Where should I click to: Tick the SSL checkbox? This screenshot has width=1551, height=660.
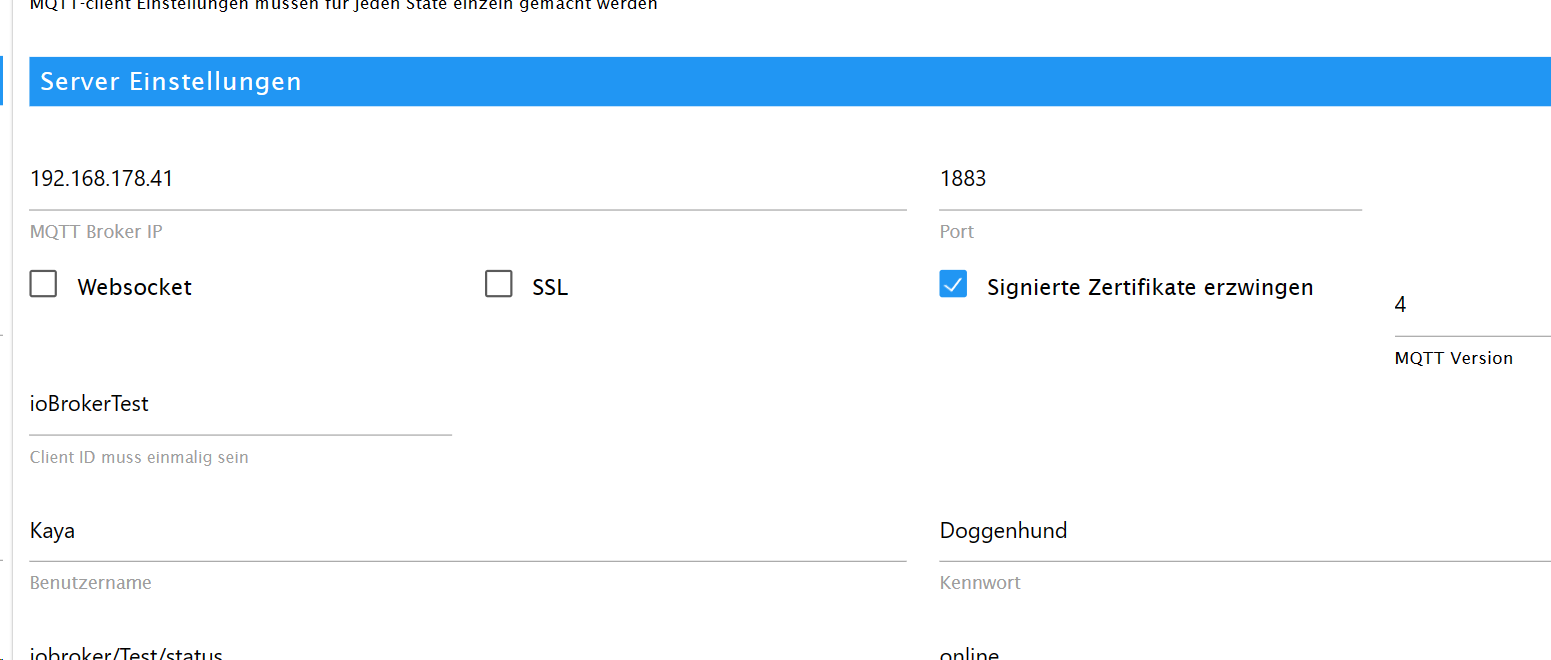[498, 285]
